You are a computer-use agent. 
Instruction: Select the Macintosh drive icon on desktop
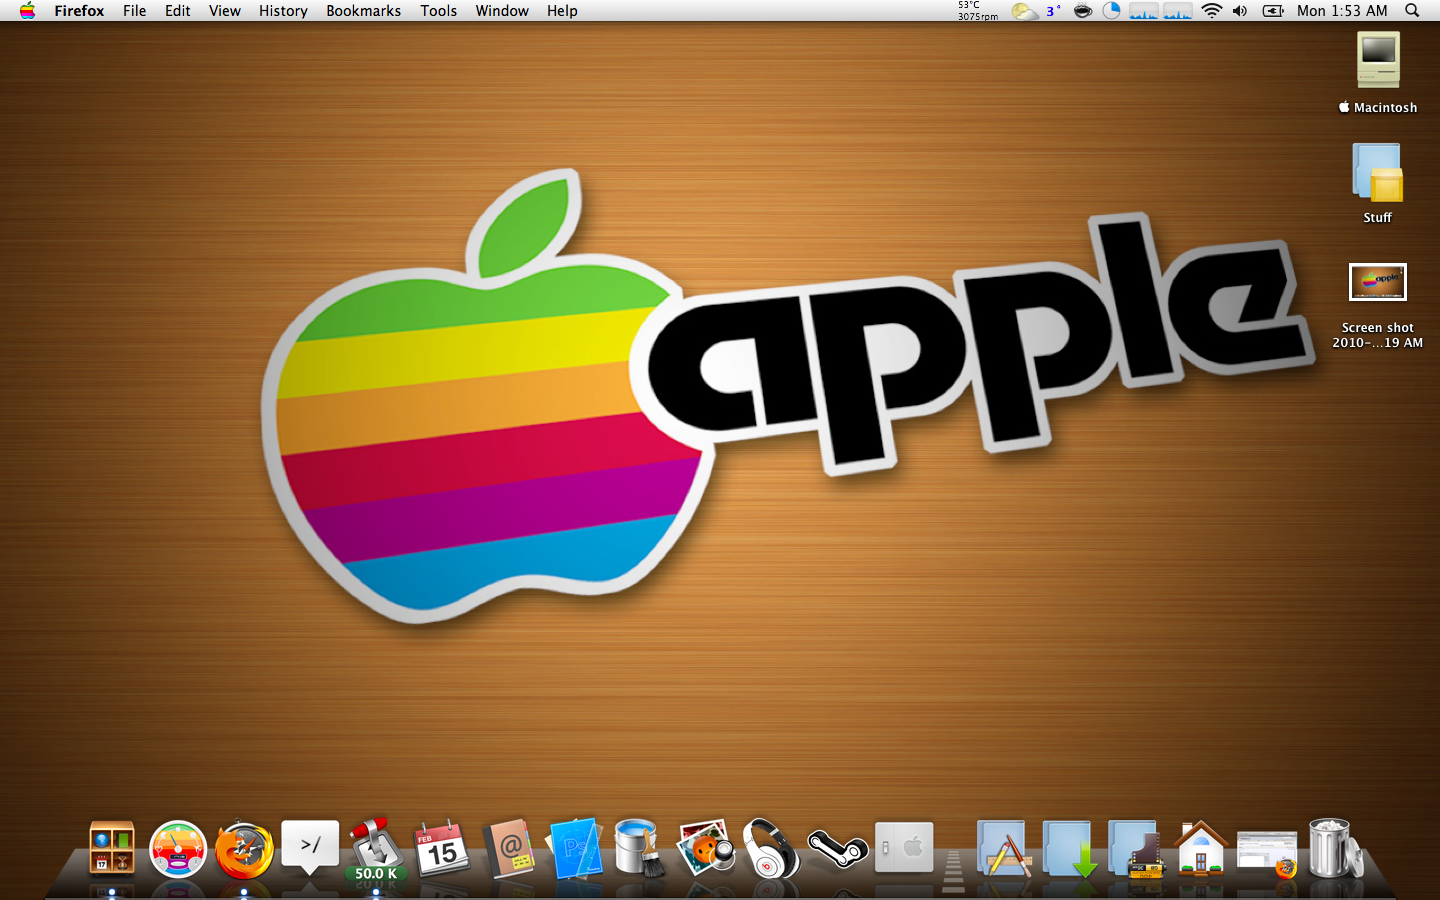(x=1378, y=60)
